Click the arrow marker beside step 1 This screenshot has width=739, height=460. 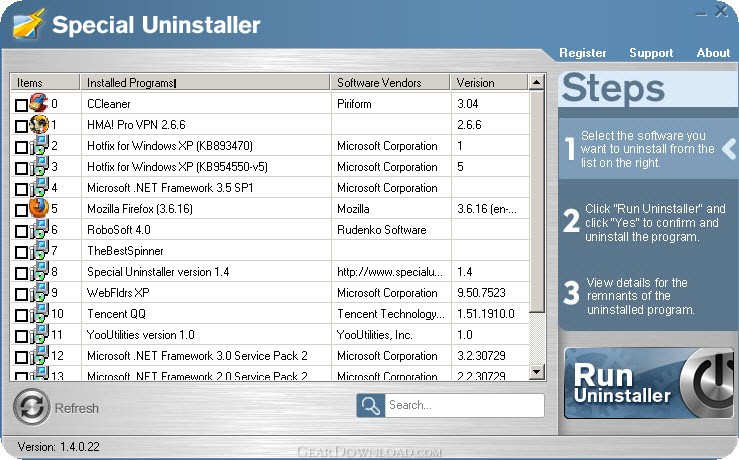point(729,149)
